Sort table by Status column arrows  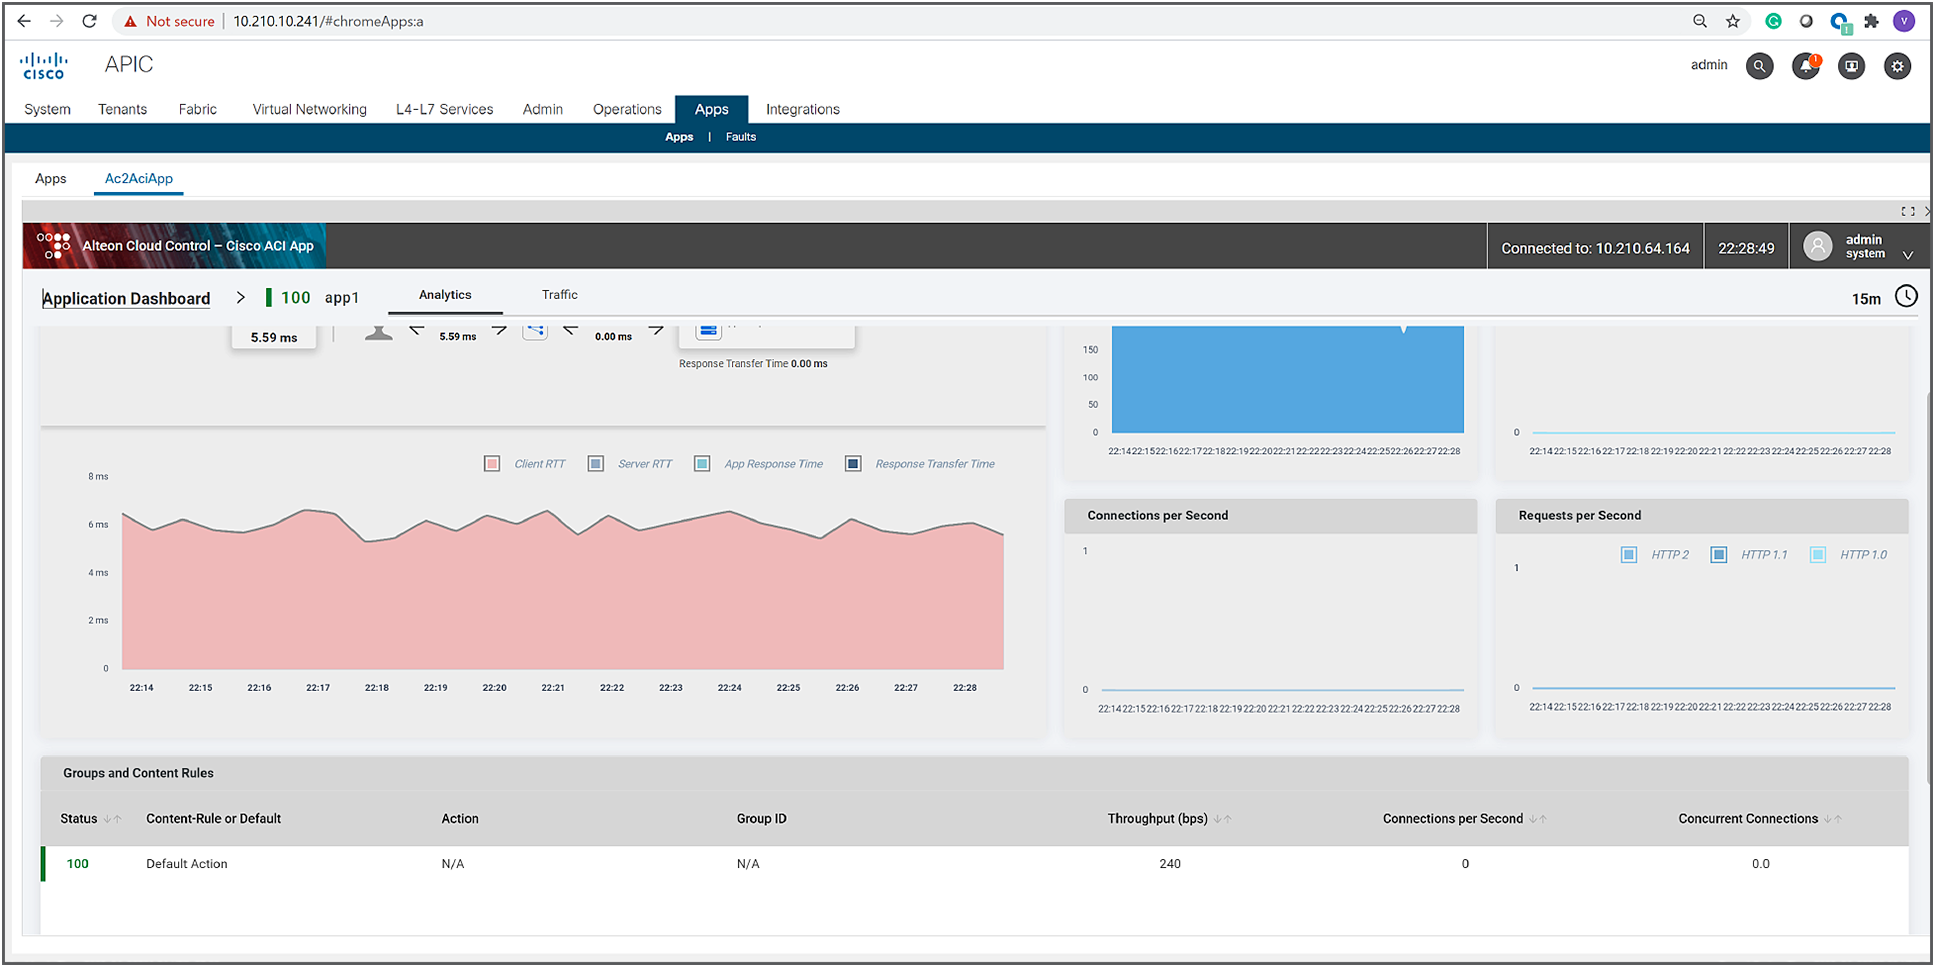(x=112, y=819)
